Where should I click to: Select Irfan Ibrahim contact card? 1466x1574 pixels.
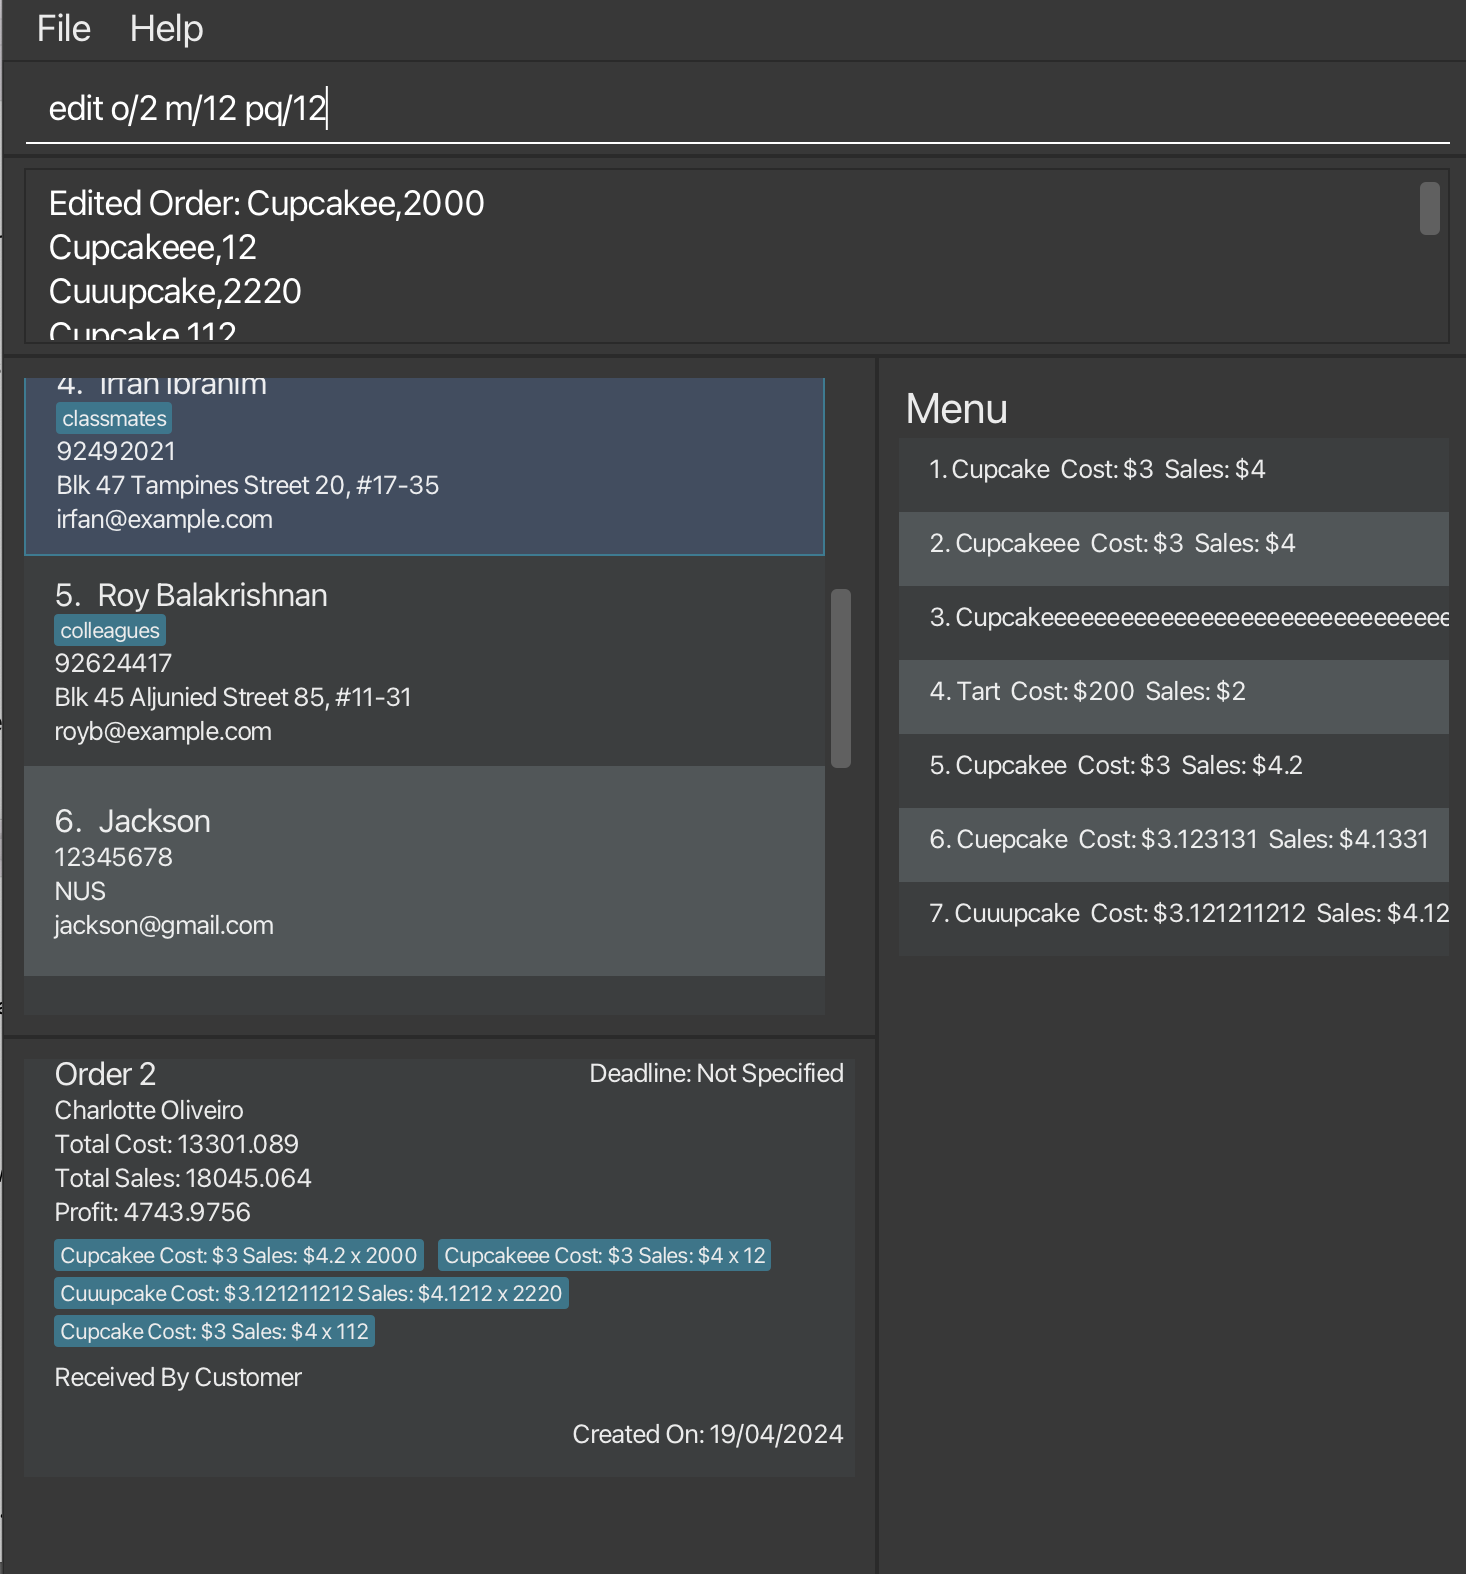coord(424,468)
